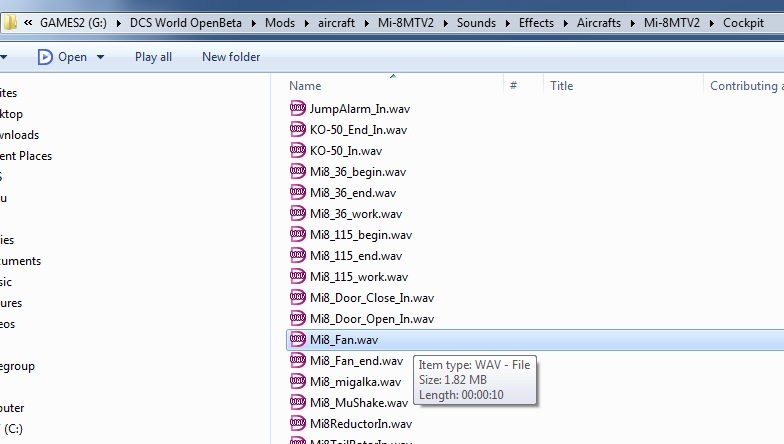Go to Sounds folder breadcrumb

476,23
